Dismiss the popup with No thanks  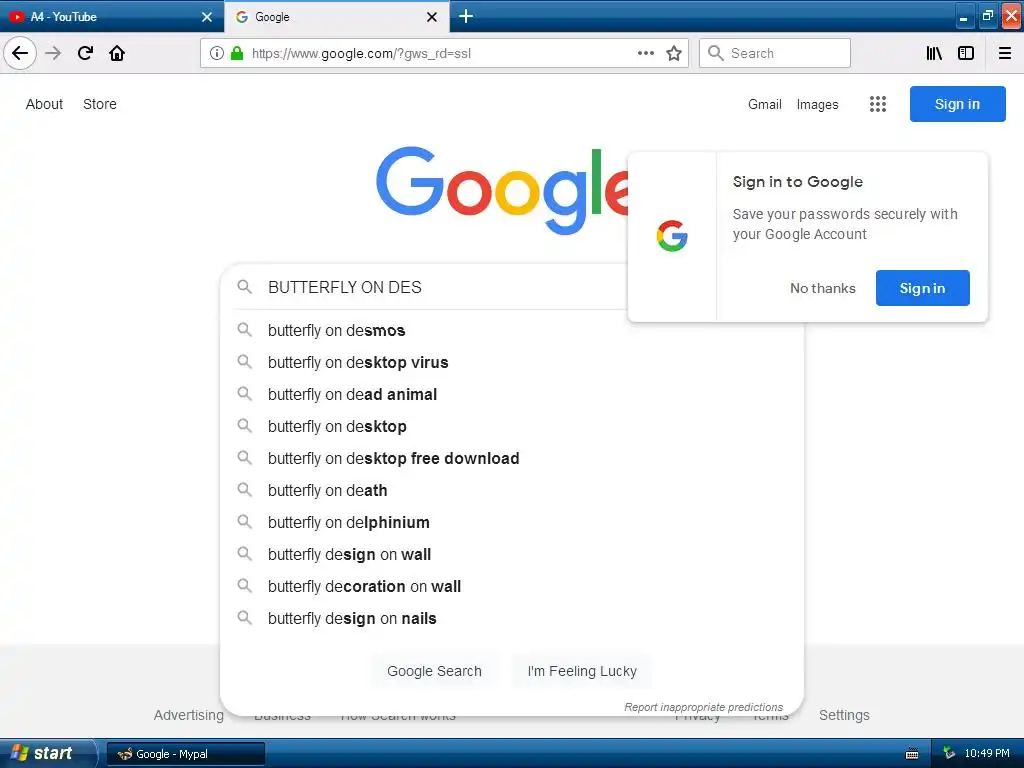coord(823,288)
